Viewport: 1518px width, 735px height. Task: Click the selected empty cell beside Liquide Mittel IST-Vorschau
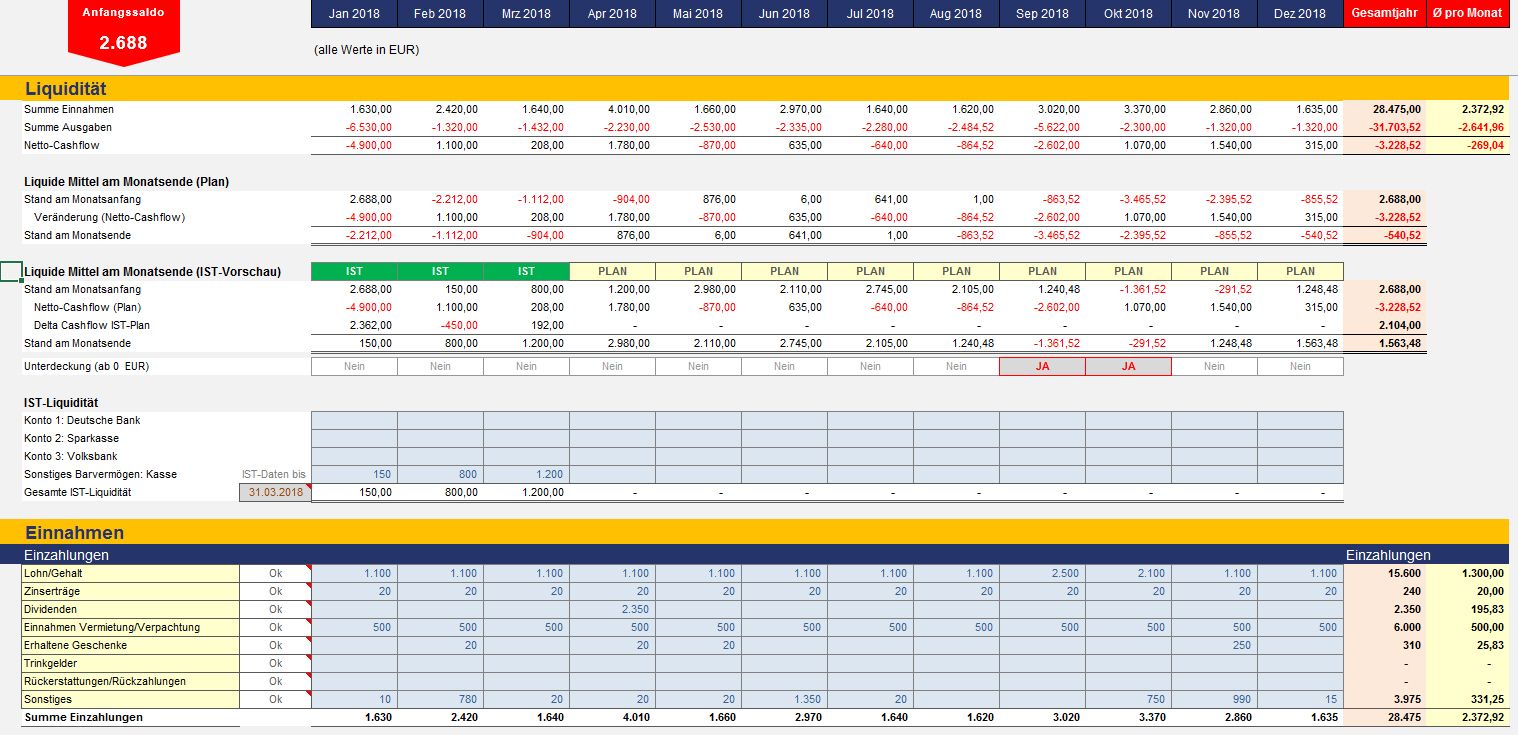pyautogui.click(x=11, y=271)
